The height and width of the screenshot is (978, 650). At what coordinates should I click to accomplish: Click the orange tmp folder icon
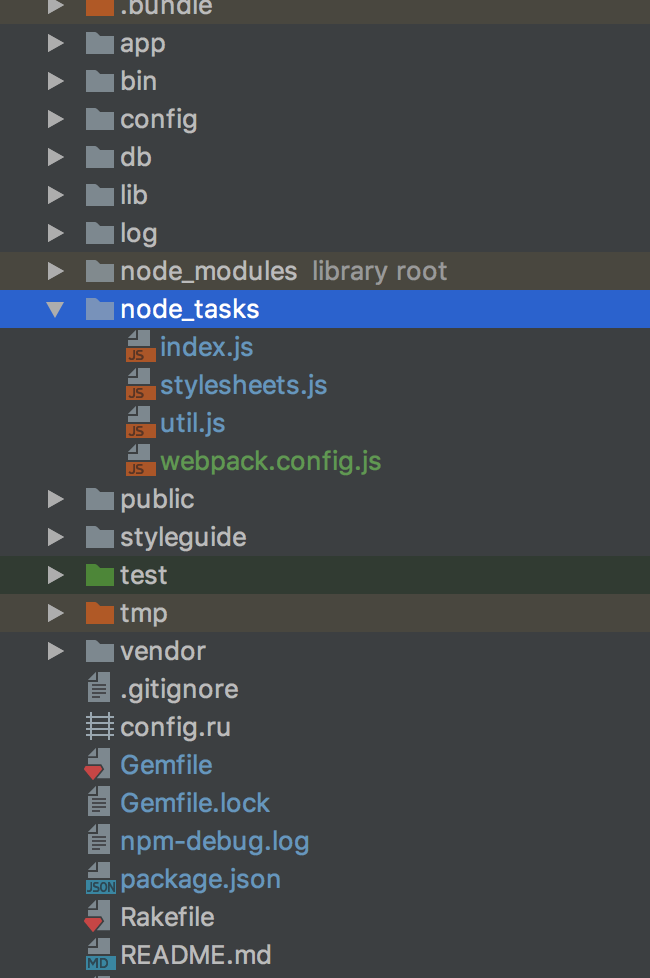(100, 613)
